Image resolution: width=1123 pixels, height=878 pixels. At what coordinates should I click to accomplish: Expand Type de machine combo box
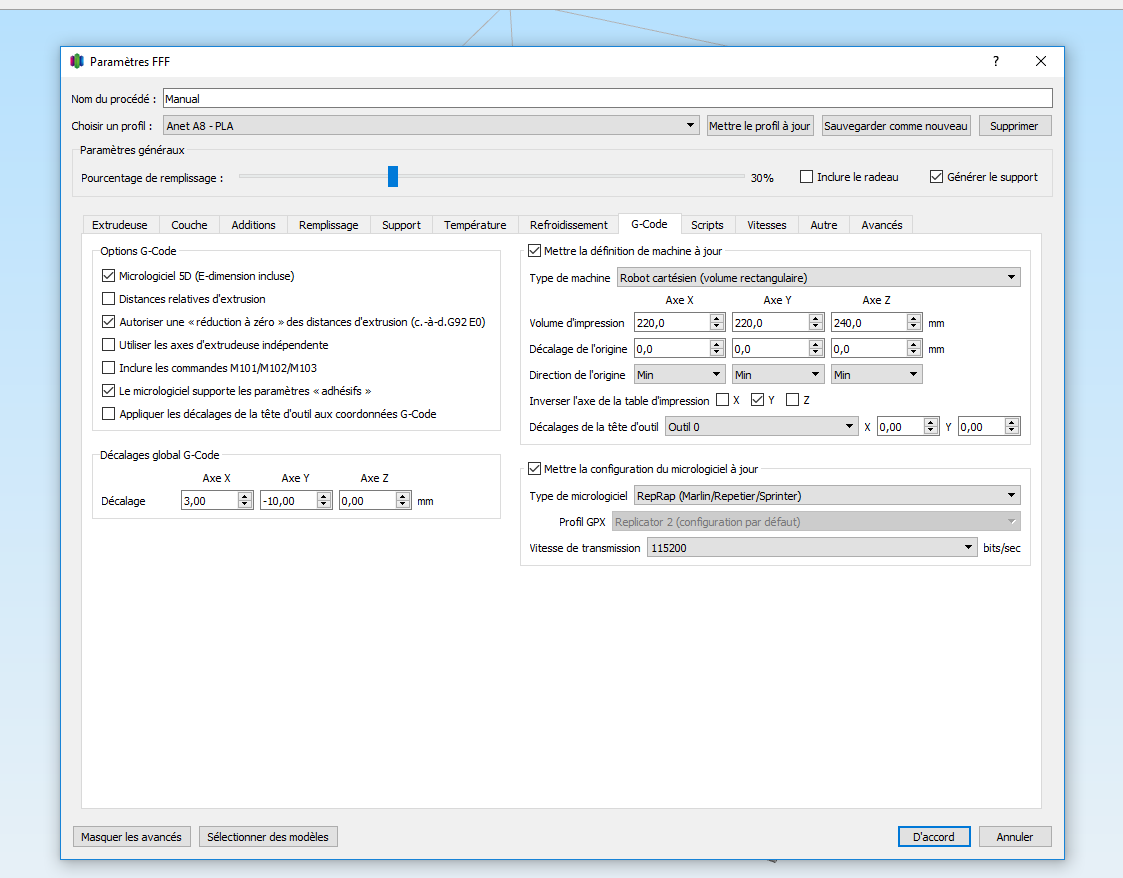(819, 277)
